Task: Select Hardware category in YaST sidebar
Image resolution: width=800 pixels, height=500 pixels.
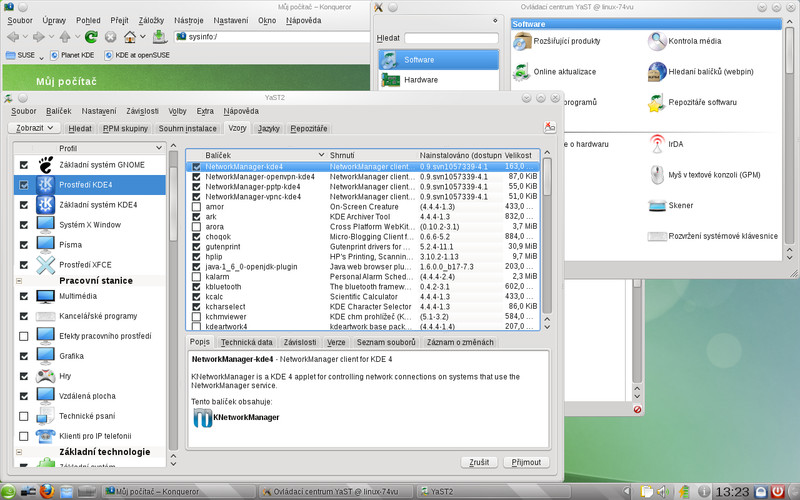Action: [438, 80]
